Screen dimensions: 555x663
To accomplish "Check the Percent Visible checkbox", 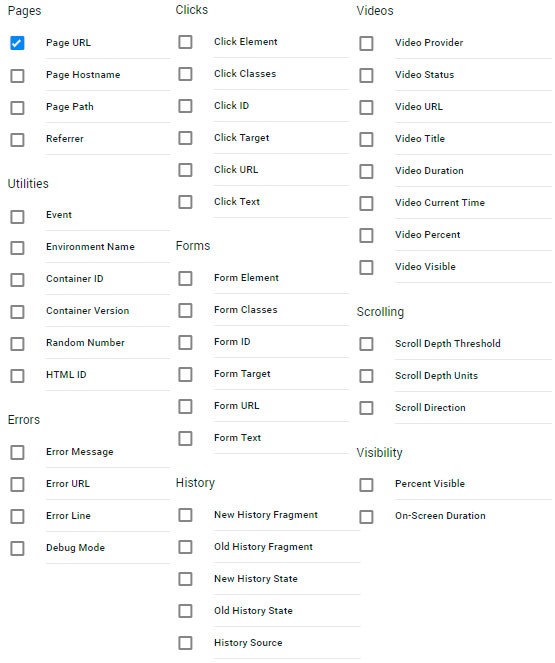I will tap(366, 485).
